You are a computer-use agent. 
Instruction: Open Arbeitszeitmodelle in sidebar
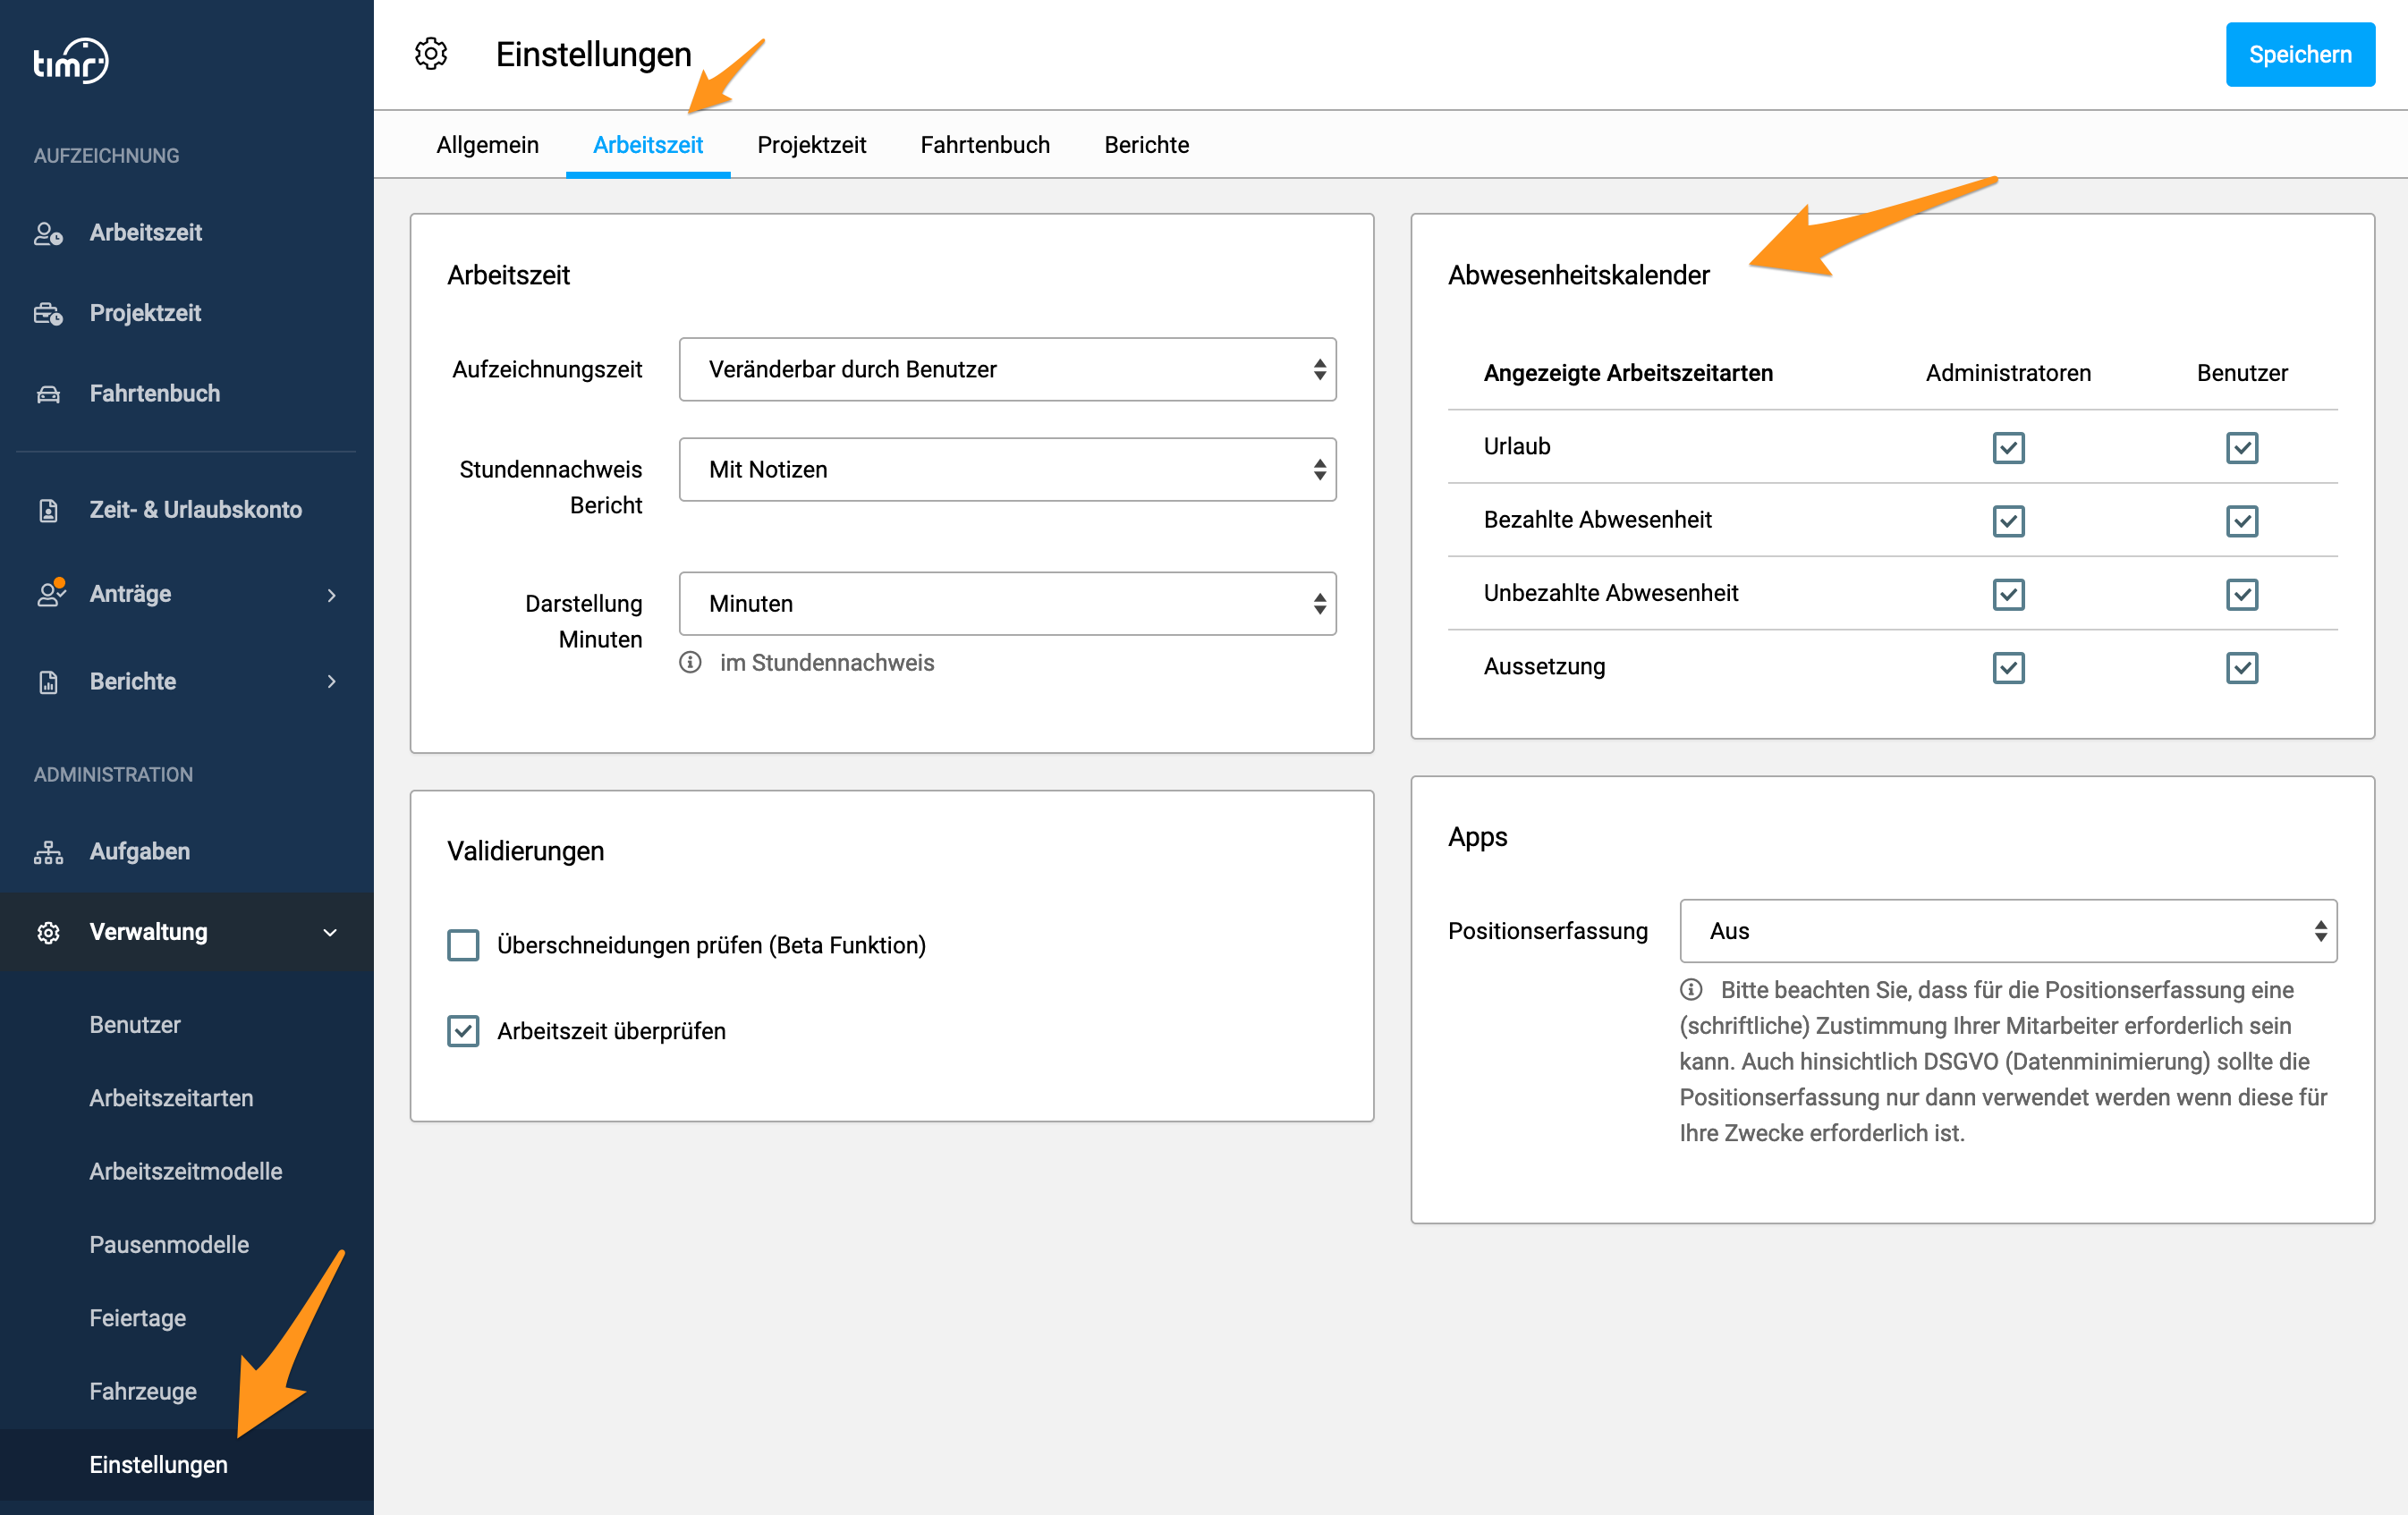point(186,1171)
